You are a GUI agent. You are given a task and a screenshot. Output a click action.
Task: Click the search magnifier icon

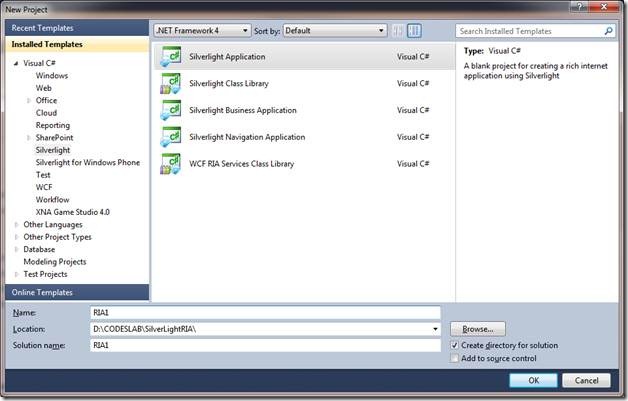(608, 31)
